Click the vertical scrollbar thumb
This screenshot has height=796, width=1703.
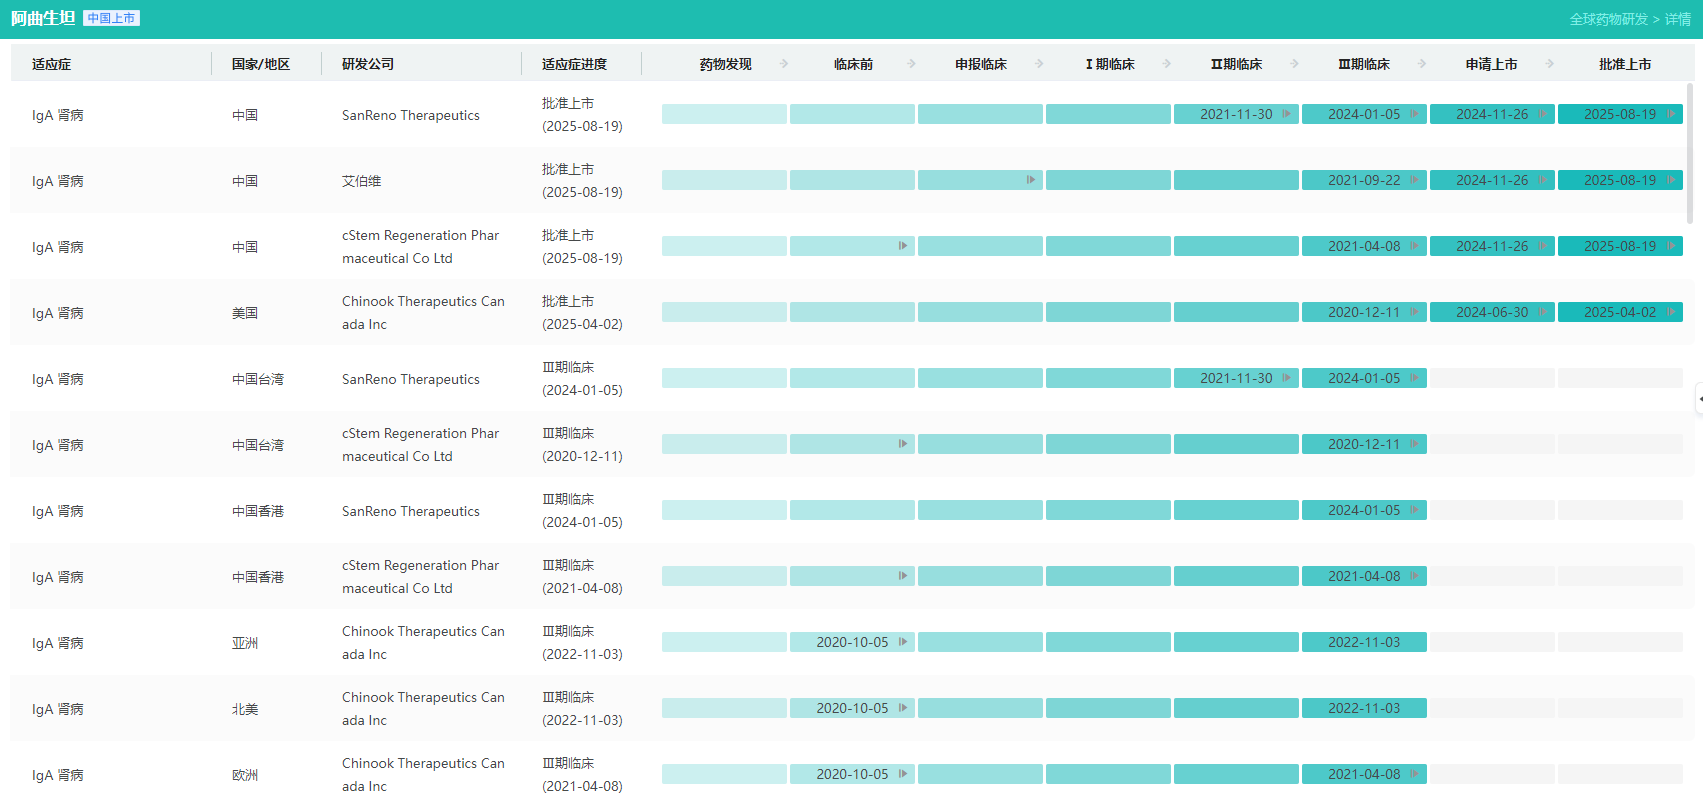pos(1690,150)
